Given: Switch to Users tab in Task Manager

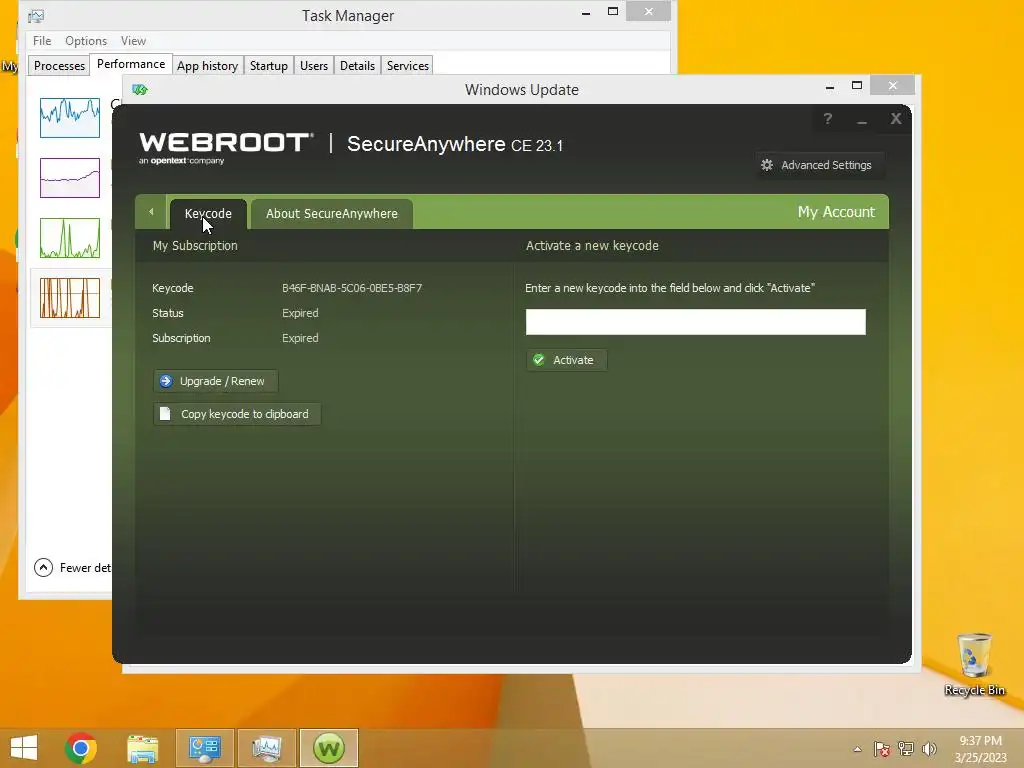Looking at the screenshot, I should pos(313,65).
